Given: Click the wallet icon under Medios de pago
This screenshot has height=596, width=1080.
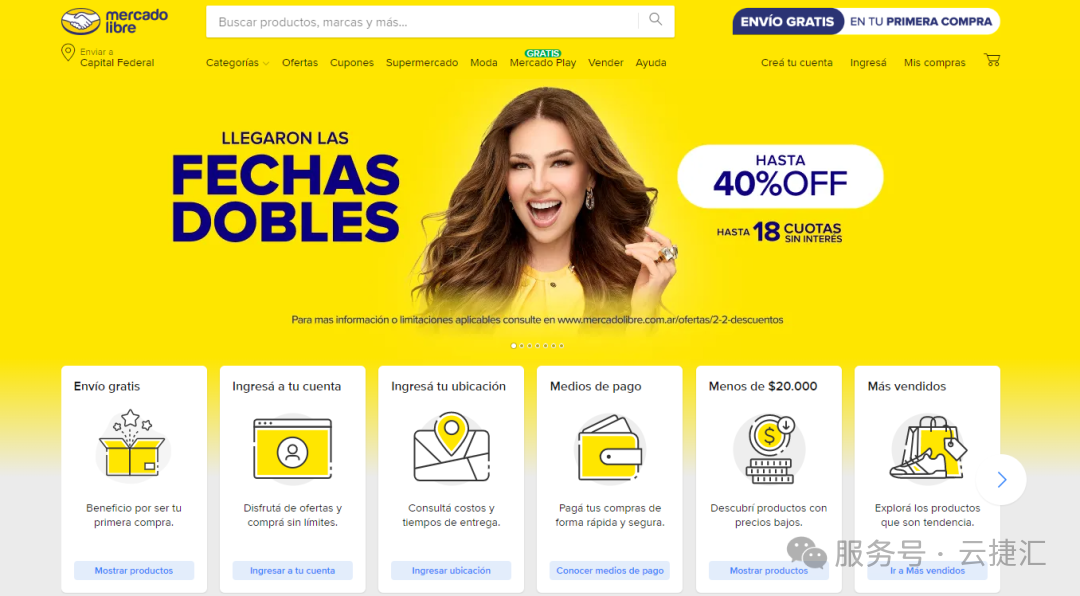Looking at the screenshot, I should click(x=610, y=447).
